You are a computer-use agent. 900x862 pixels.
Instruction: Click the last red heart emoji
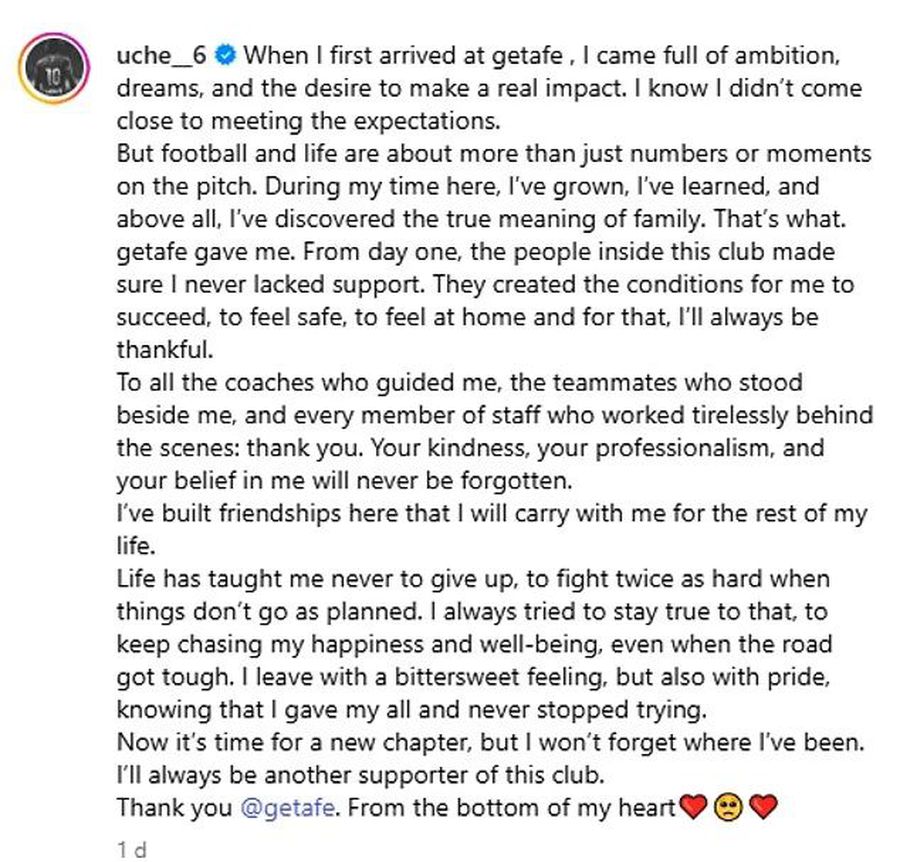763,806
